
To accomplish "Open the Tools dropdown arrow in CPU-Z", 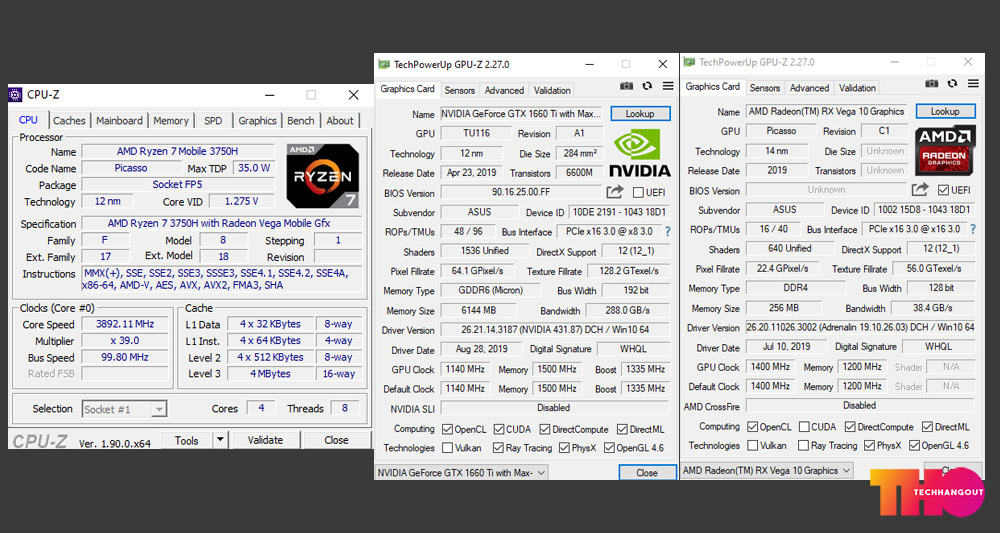I will pos(220,440).
